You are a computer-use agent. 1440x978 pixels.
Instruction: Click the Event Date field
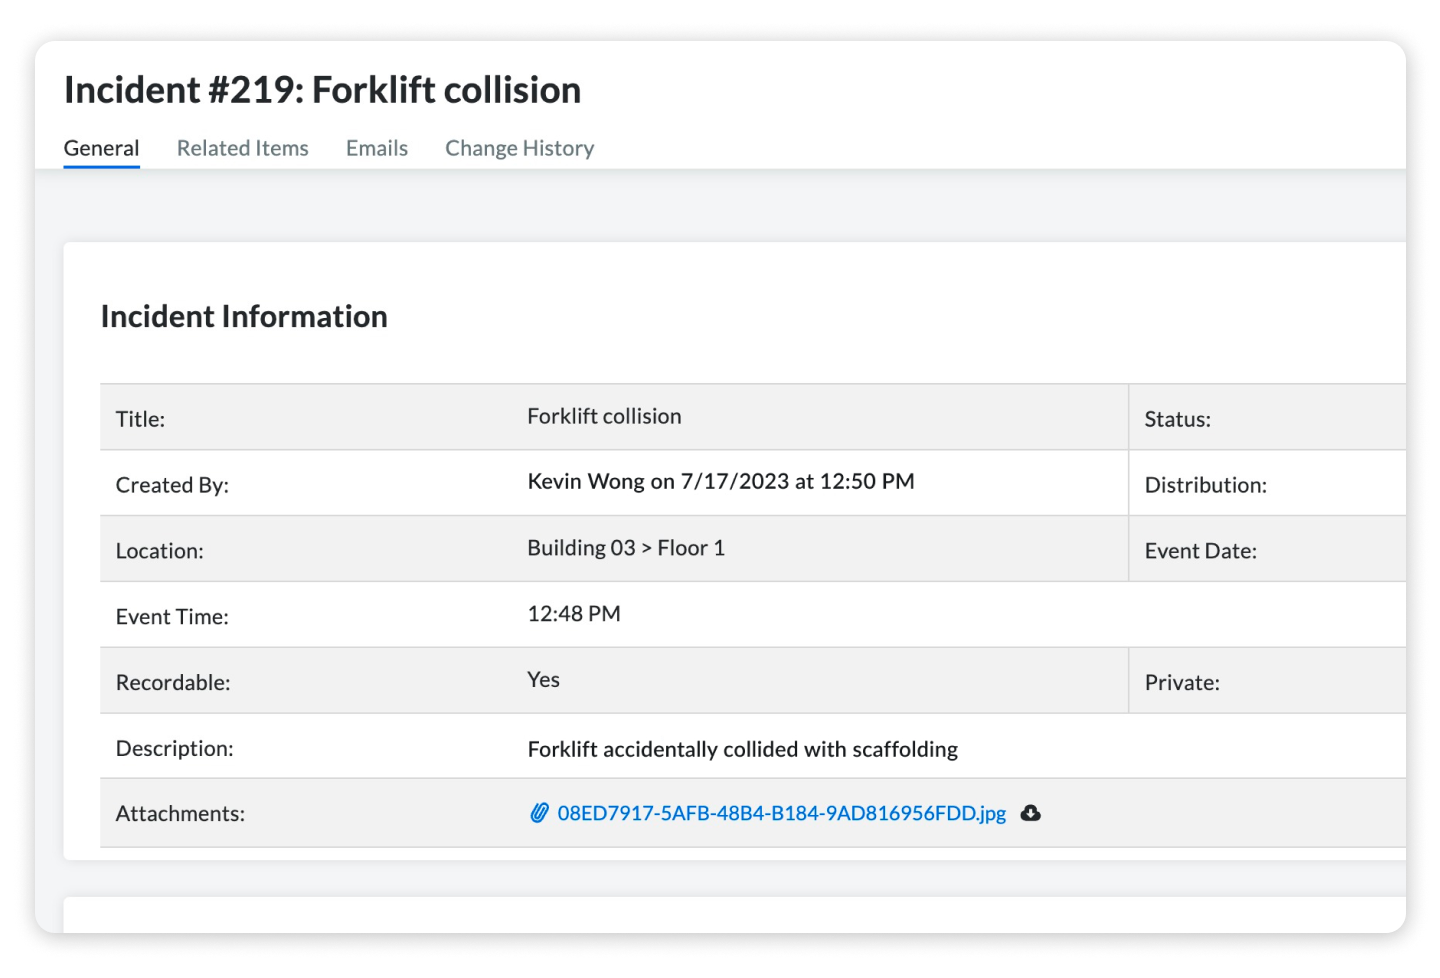coord(1200,550)
